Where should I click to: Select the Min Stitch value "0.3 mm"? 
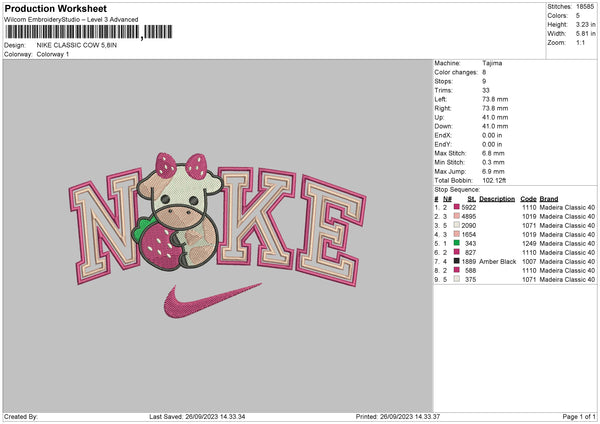point(493,162)
